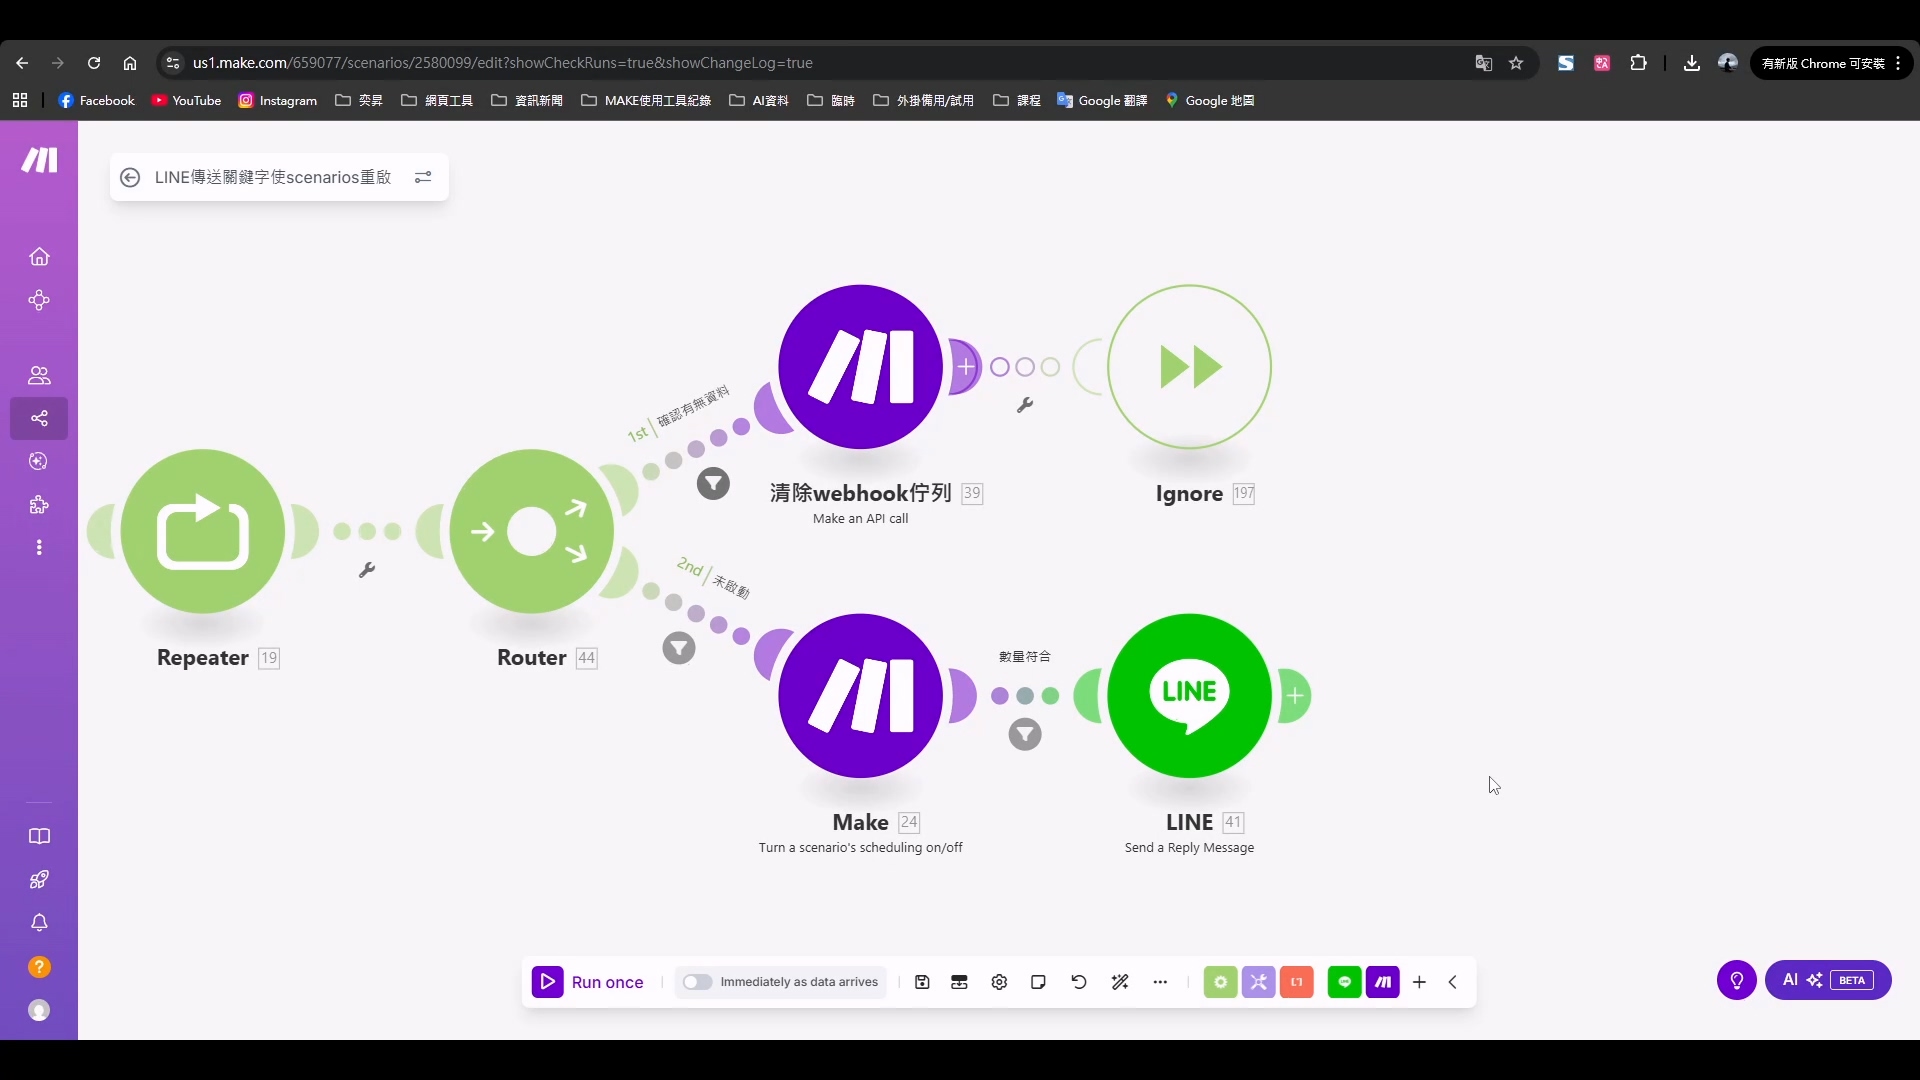Screen dimensions: 1920x1080
Task: Click the green Flow control tools icon
Action: [x=1220, y=982]
